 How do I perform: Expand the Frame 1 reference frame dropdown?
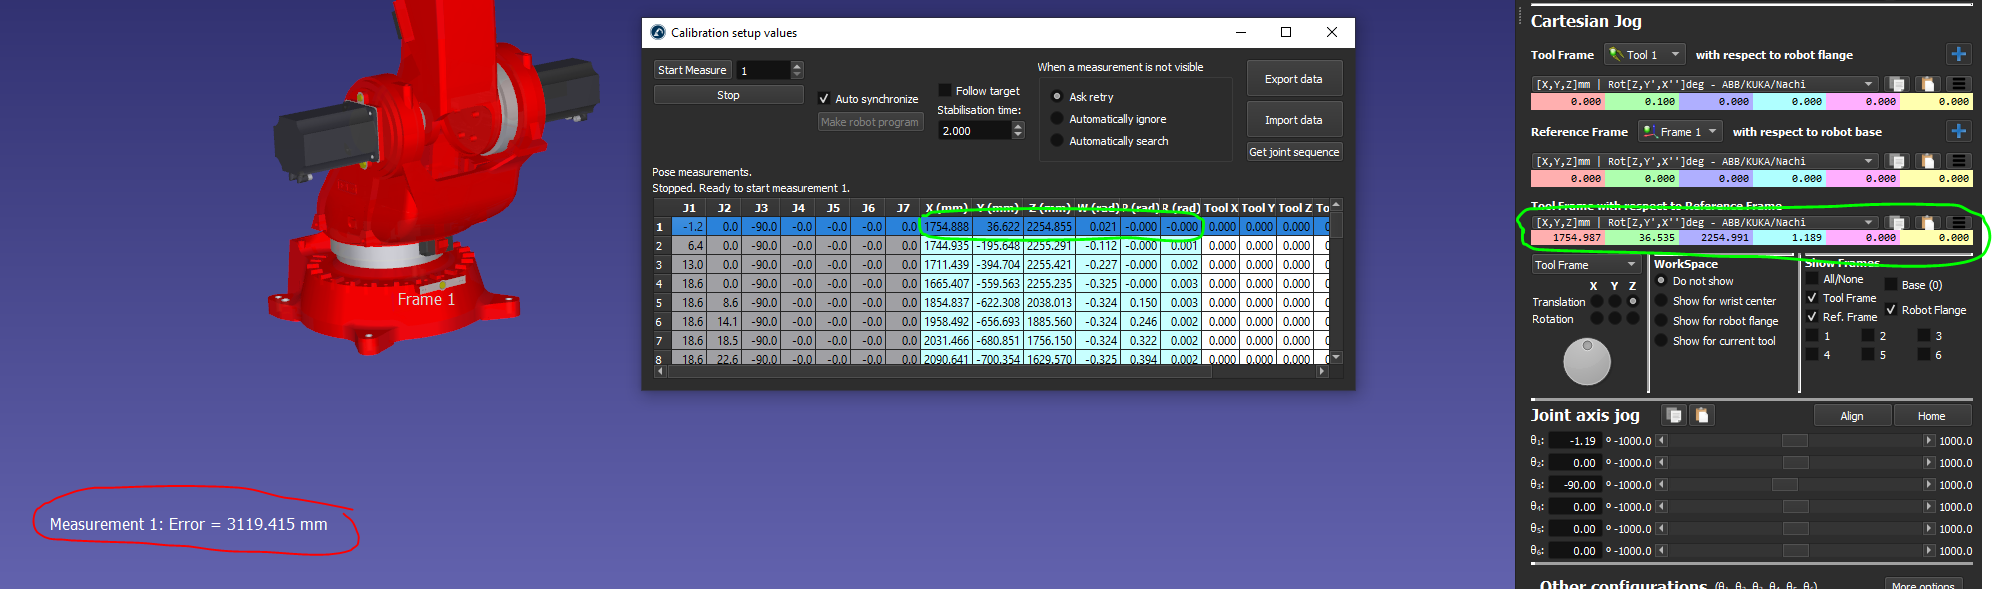[1680, 132]
